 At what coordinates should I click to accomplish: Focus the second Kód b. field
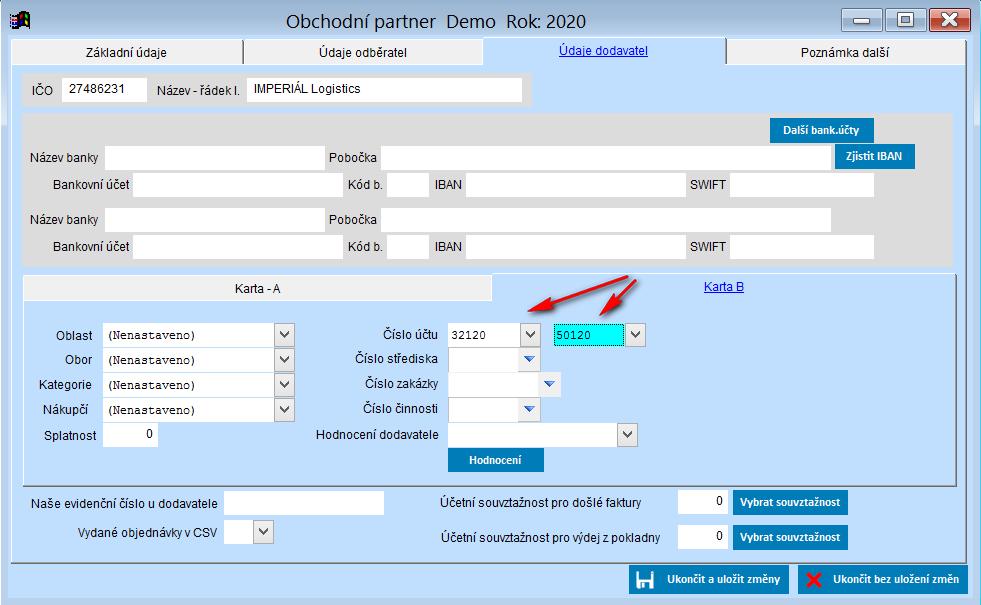[408, 247]
